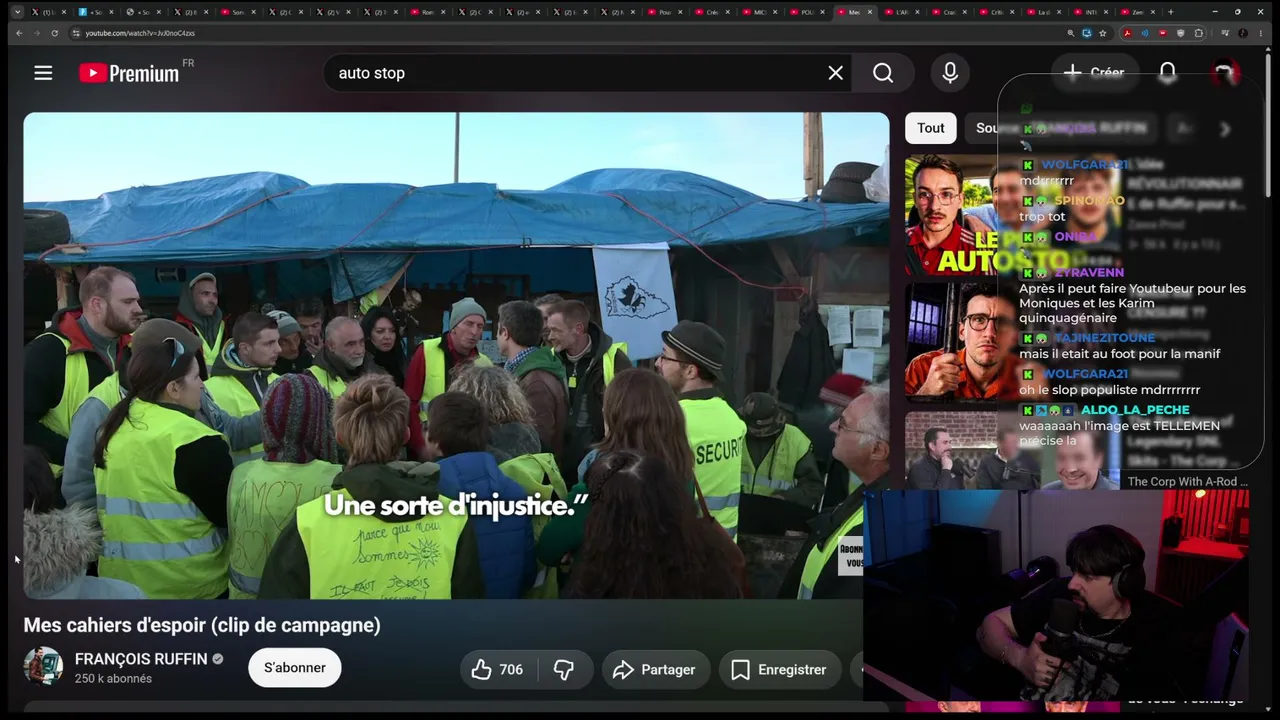Show more filter chips with the arrow
The width and height of the screenshot is (1280, 720).
pyautogui.click(x=1225, y=128)
